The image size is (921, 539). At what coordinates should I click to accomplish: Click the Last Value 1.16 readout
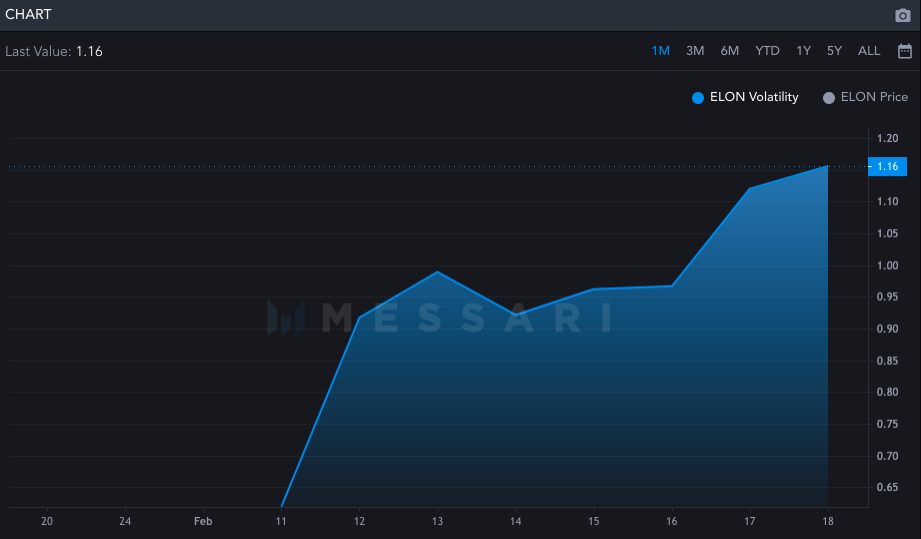pos(53,52)
